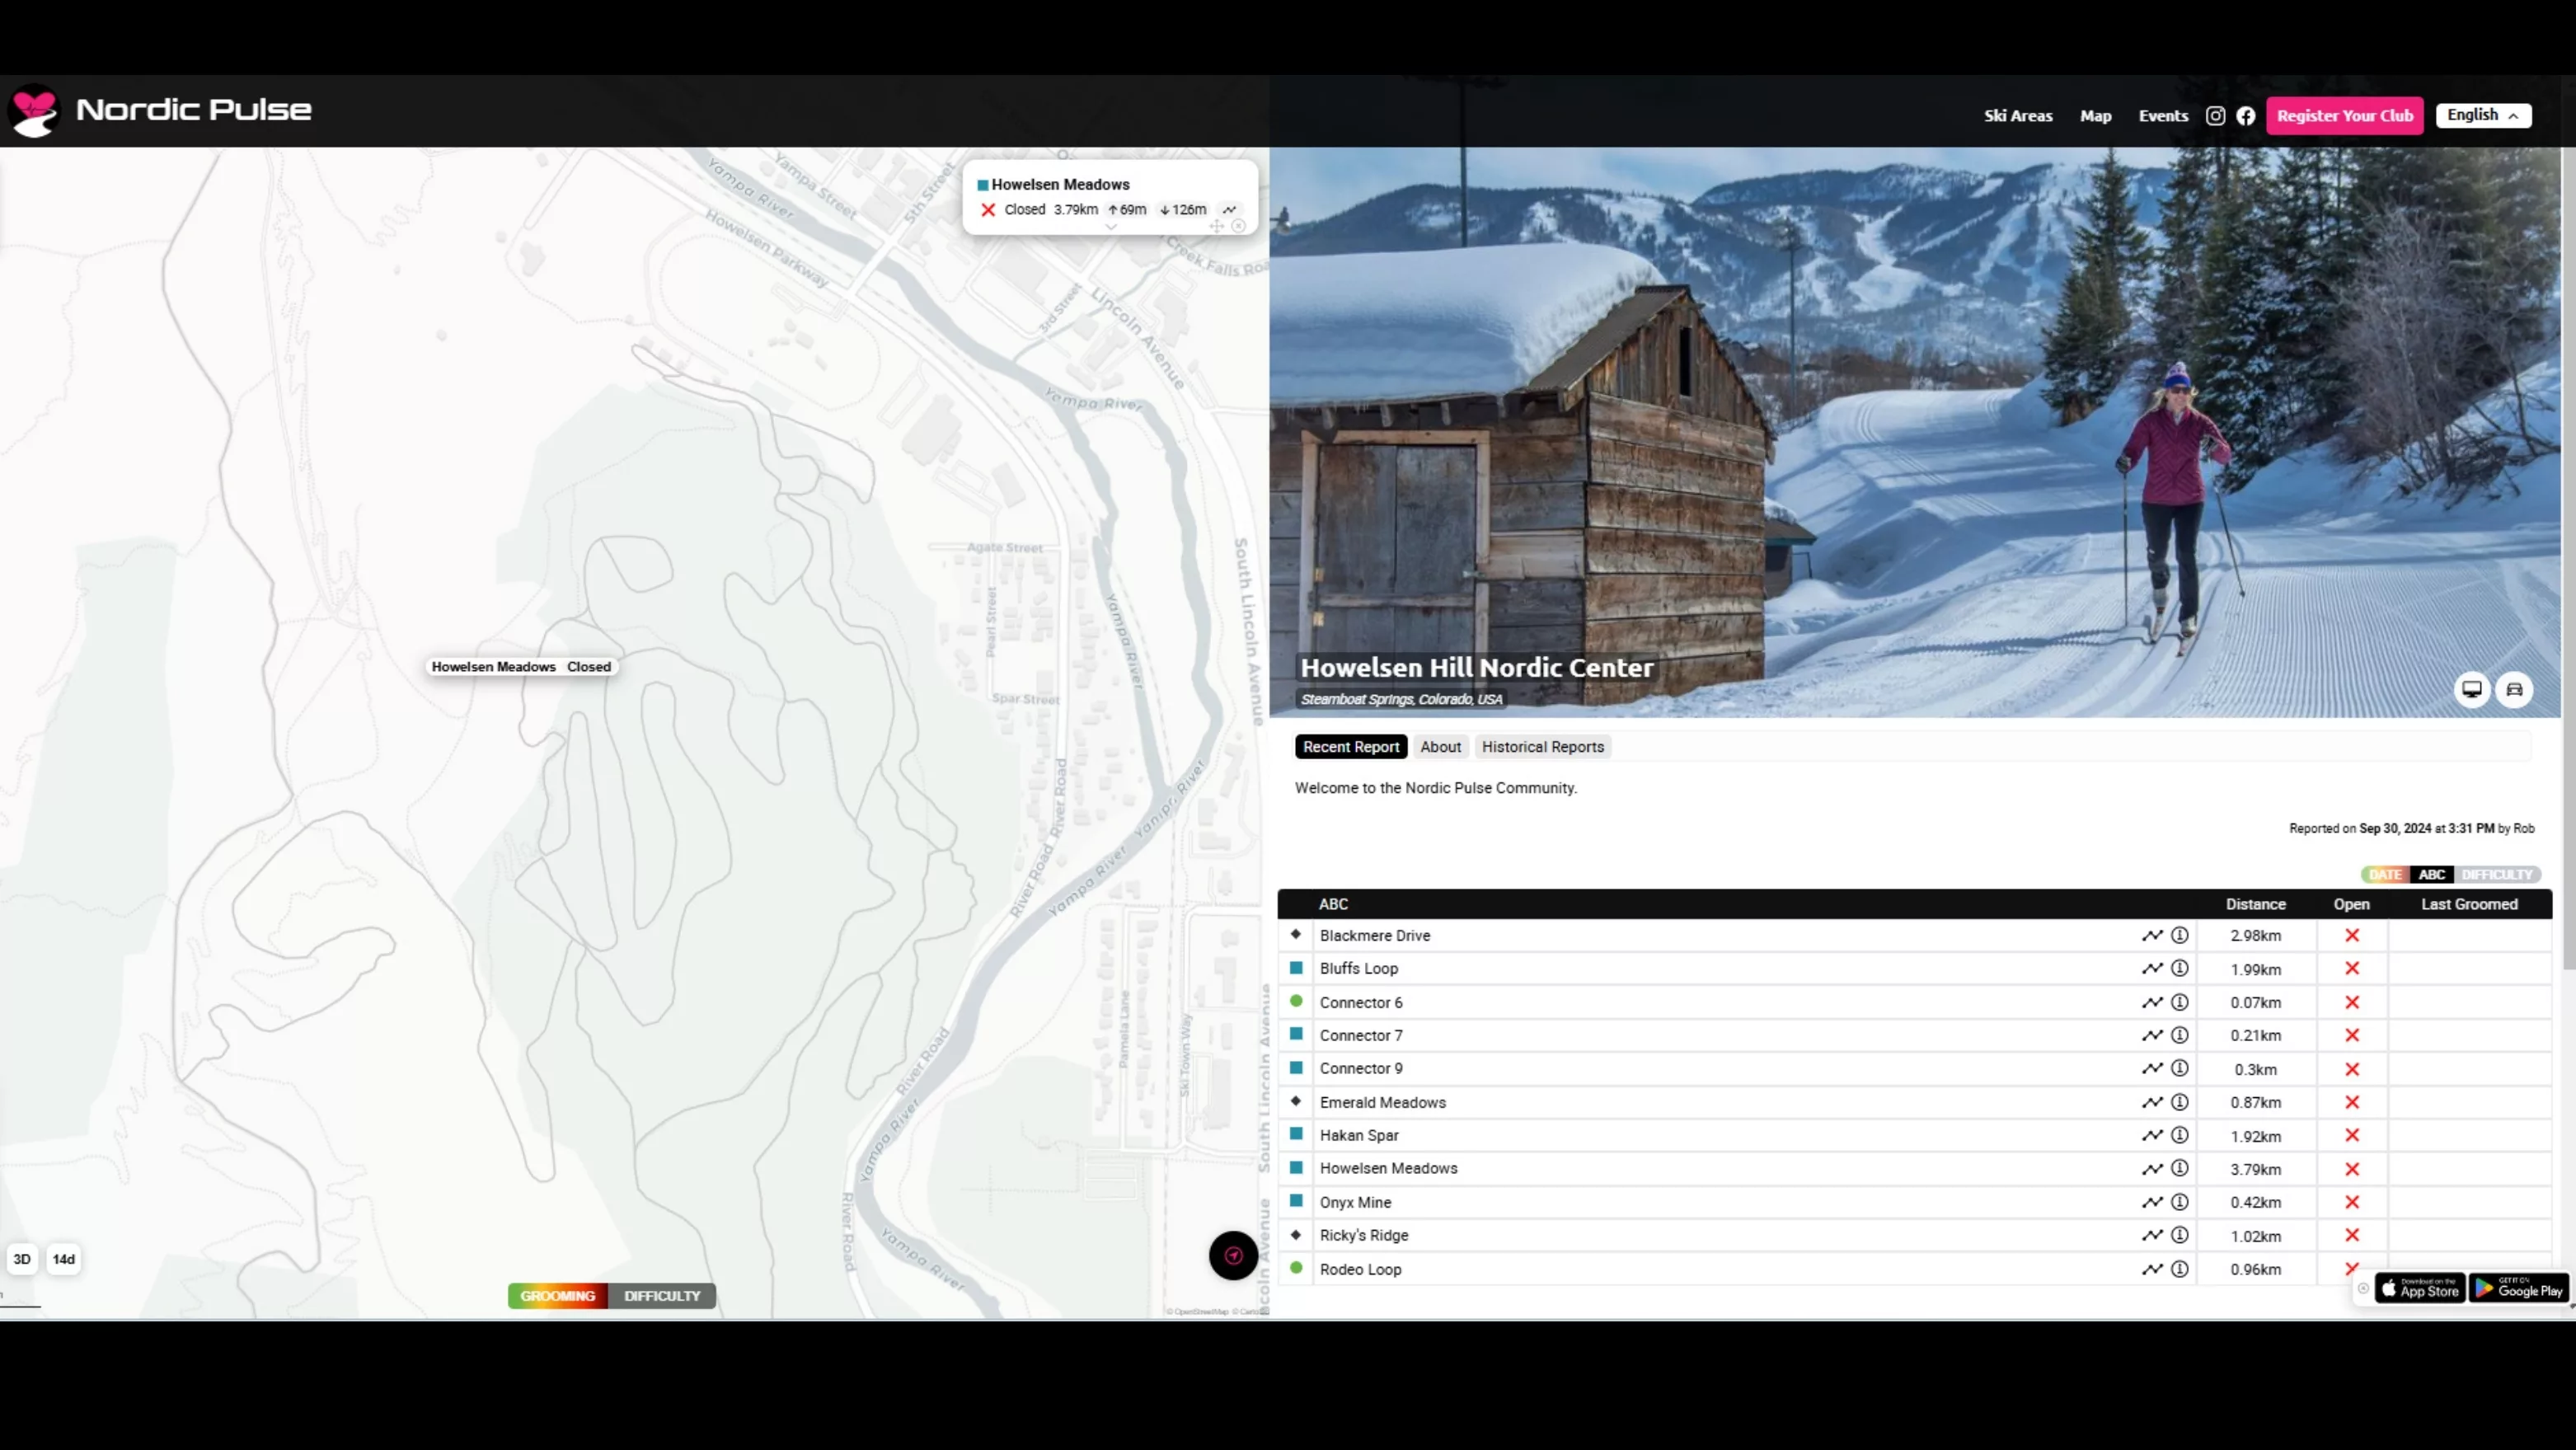Switch map coloring to Difficulty
The width and height of the screenshot is (2576, 1450).
pyautogui.click(x=662, y=1295)
